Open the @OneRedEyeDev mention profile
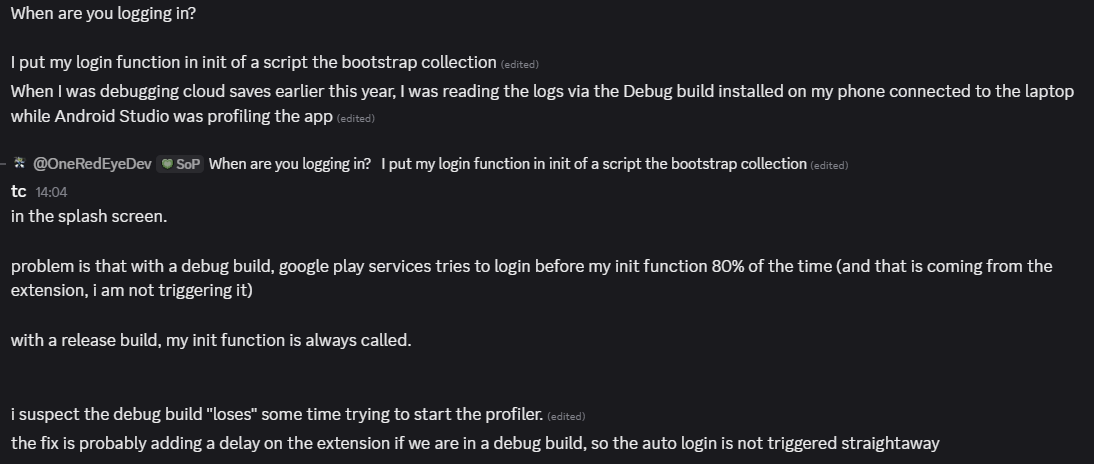 pyautogui.click(x=92, y=164)
